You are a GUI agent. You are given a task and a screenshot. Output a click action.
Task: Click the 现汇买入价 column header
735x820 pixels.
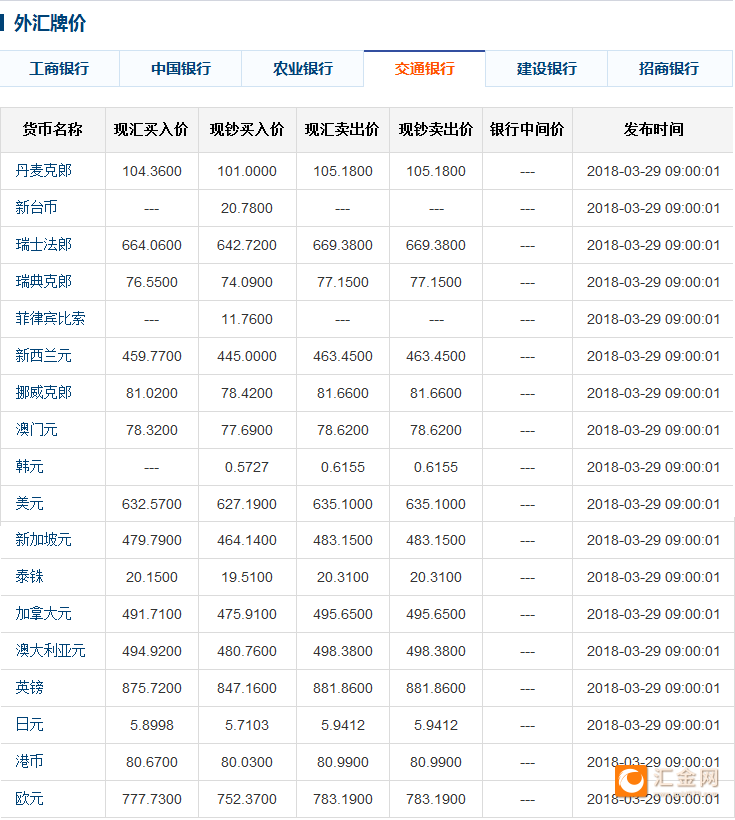click(151, 129)
